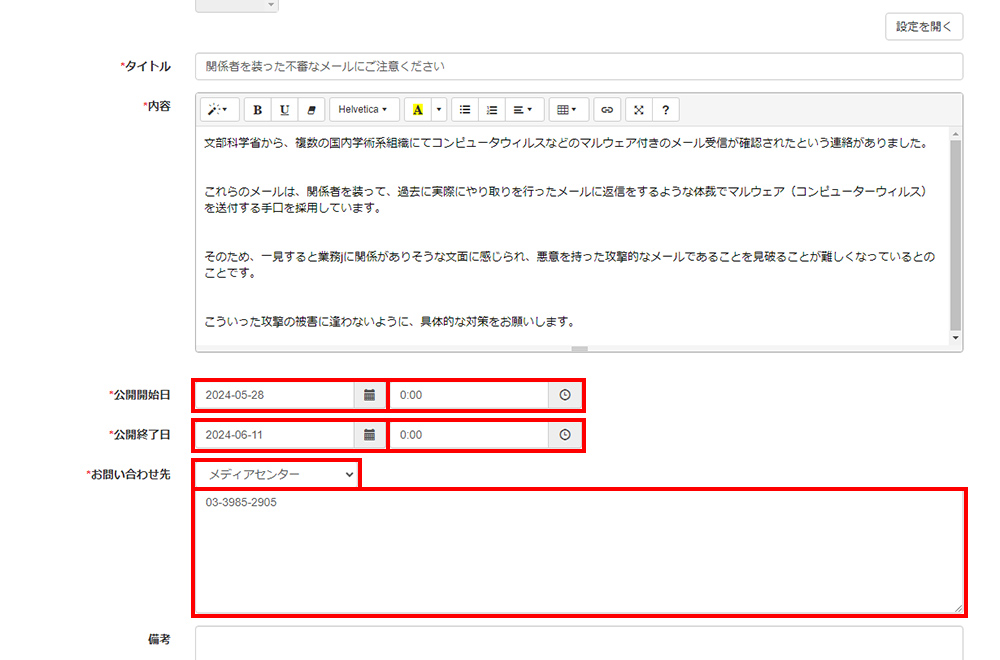Expand the メディアセンター contact dropdown
The width and height of the screenshot is (1000, 660).
[276, 474]
